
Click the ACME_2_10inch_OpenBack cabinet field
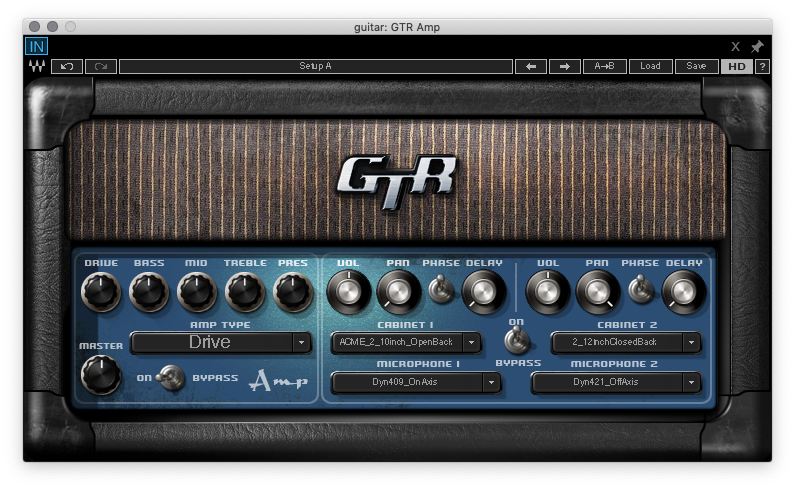[397, 342]
